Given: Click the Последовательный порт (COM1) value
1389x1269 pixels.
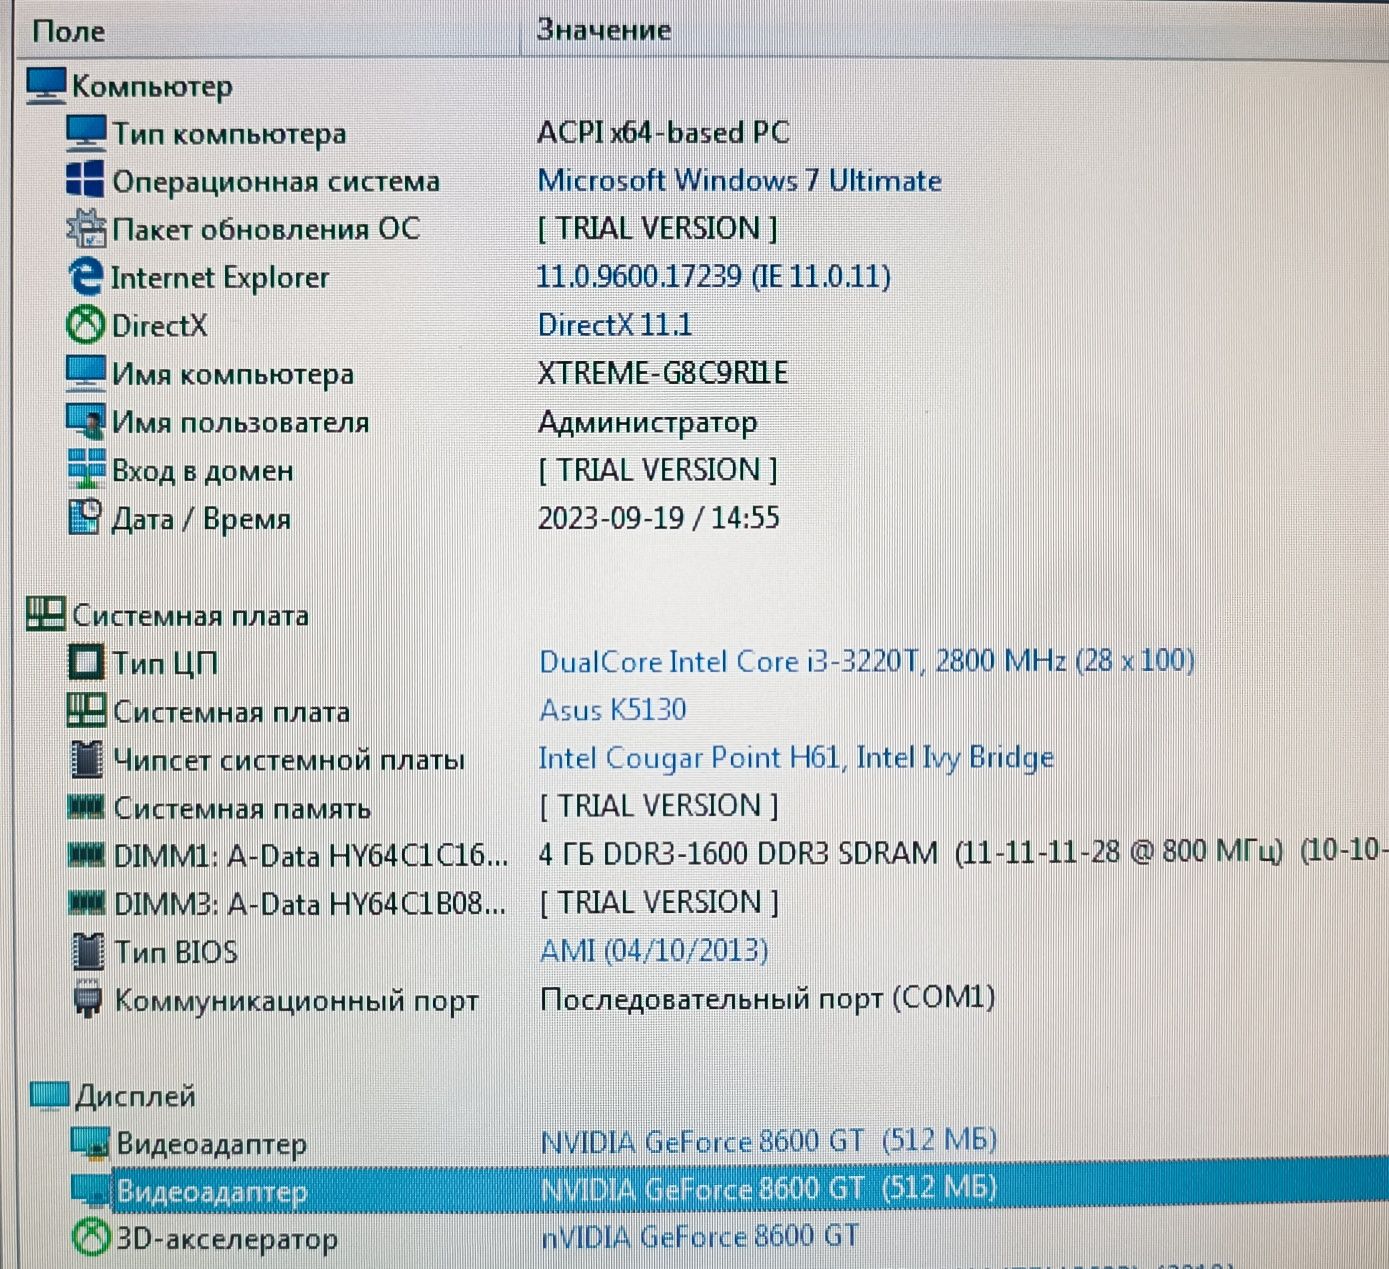Looking at the screenshot, I should [767, 998].
